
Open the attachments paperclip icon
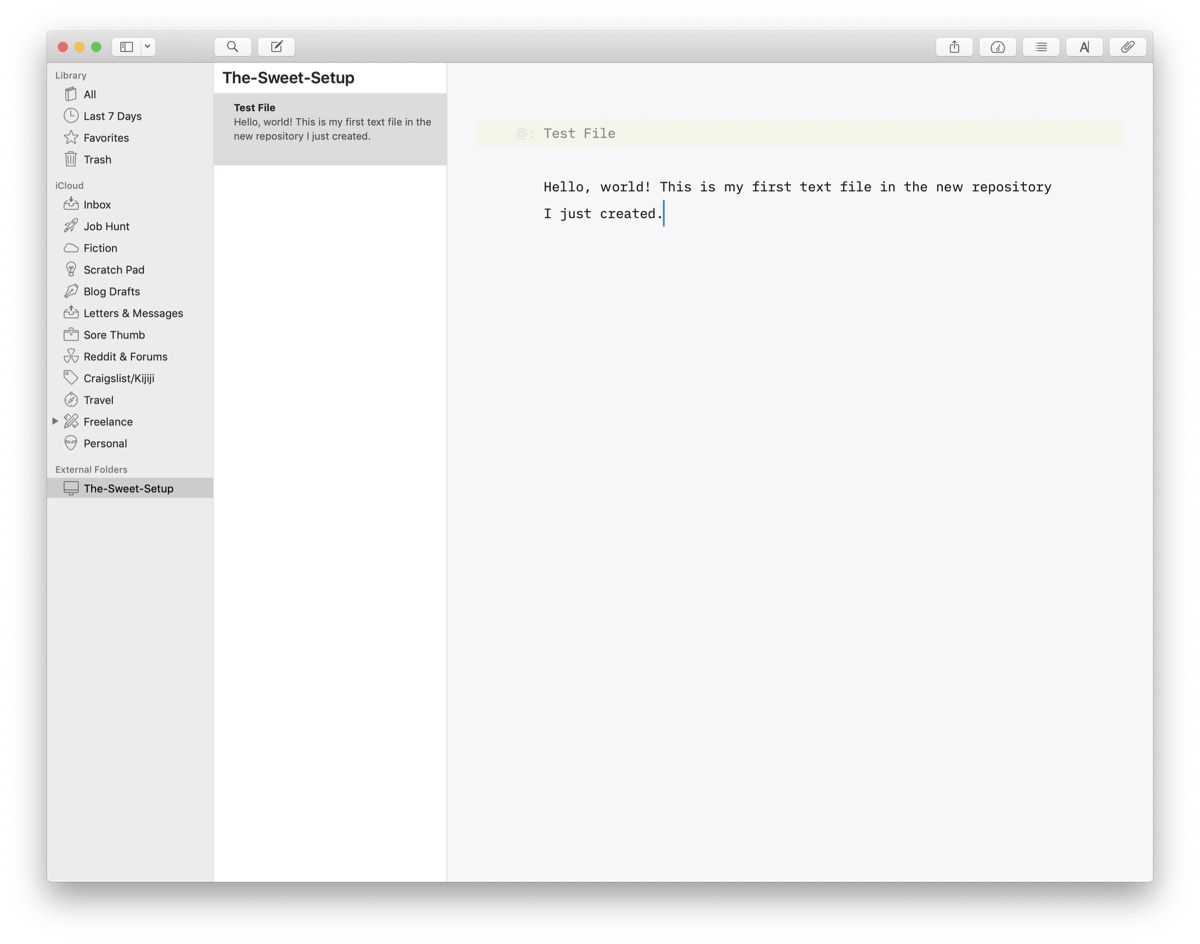click(x=1128, y=47)
